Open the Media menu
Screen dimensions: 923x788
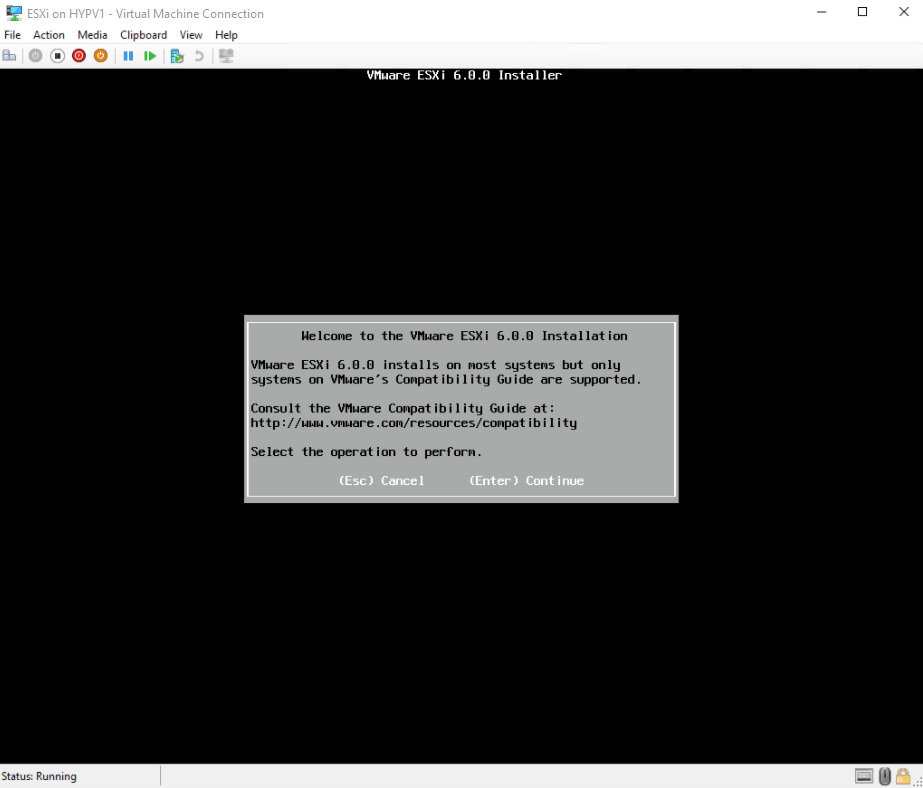point(92,35)
